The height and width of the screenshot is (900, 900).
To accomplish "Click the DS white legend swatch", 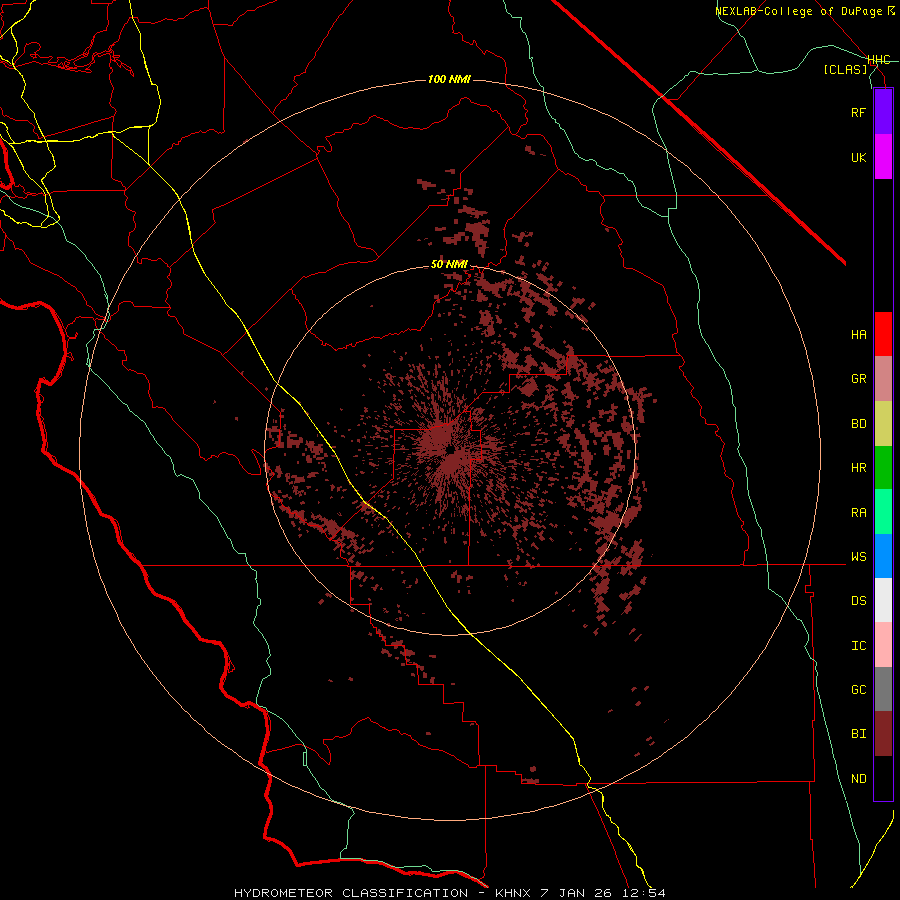I will click(883, 600).
